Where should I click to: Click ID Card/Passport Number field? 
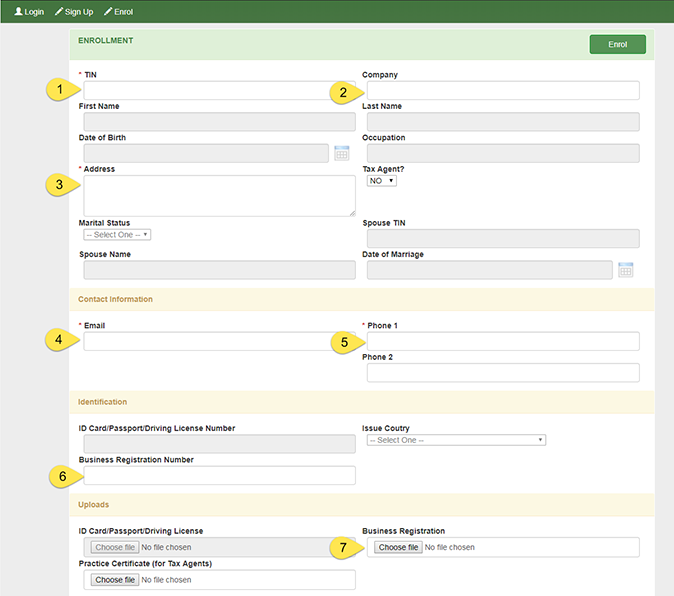(219, 444)
